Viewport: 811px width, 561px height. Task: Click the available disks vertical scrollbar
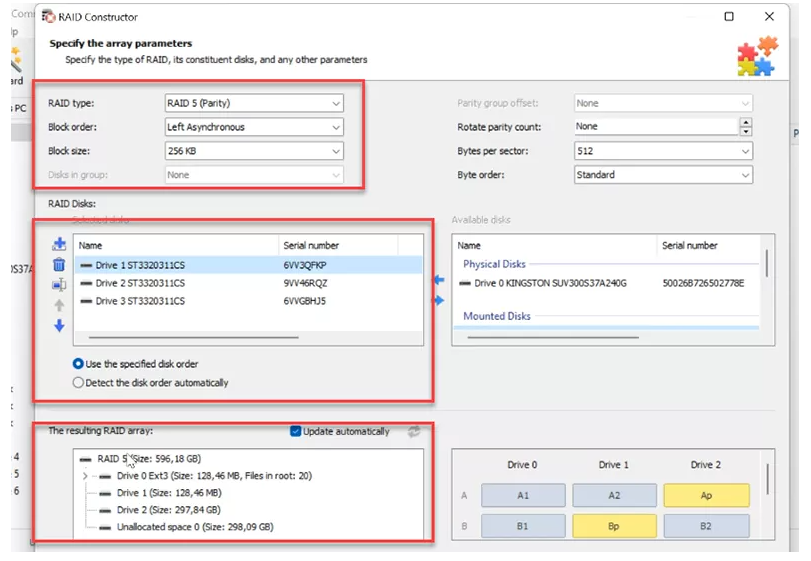click(x=767, y=263)
